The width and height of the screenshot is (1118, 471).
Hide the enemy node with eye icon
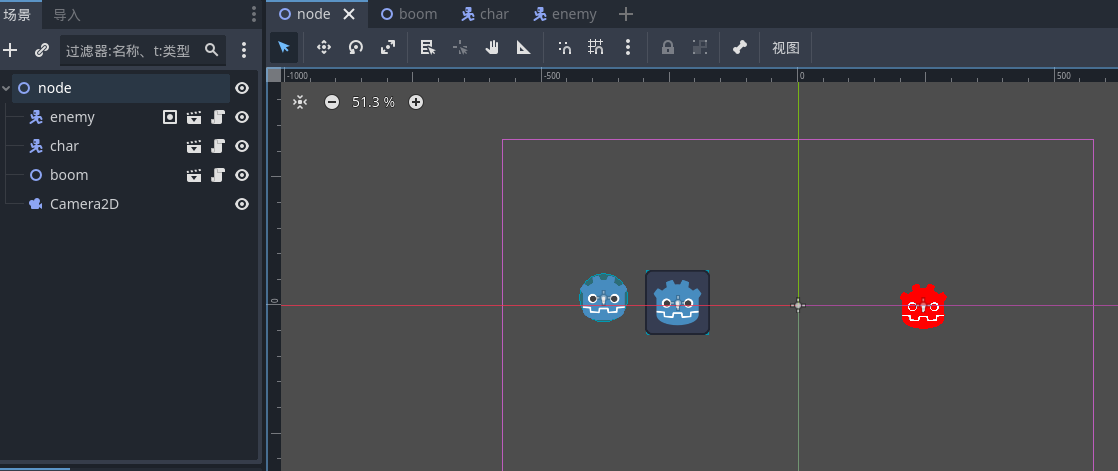pos(241,117)
